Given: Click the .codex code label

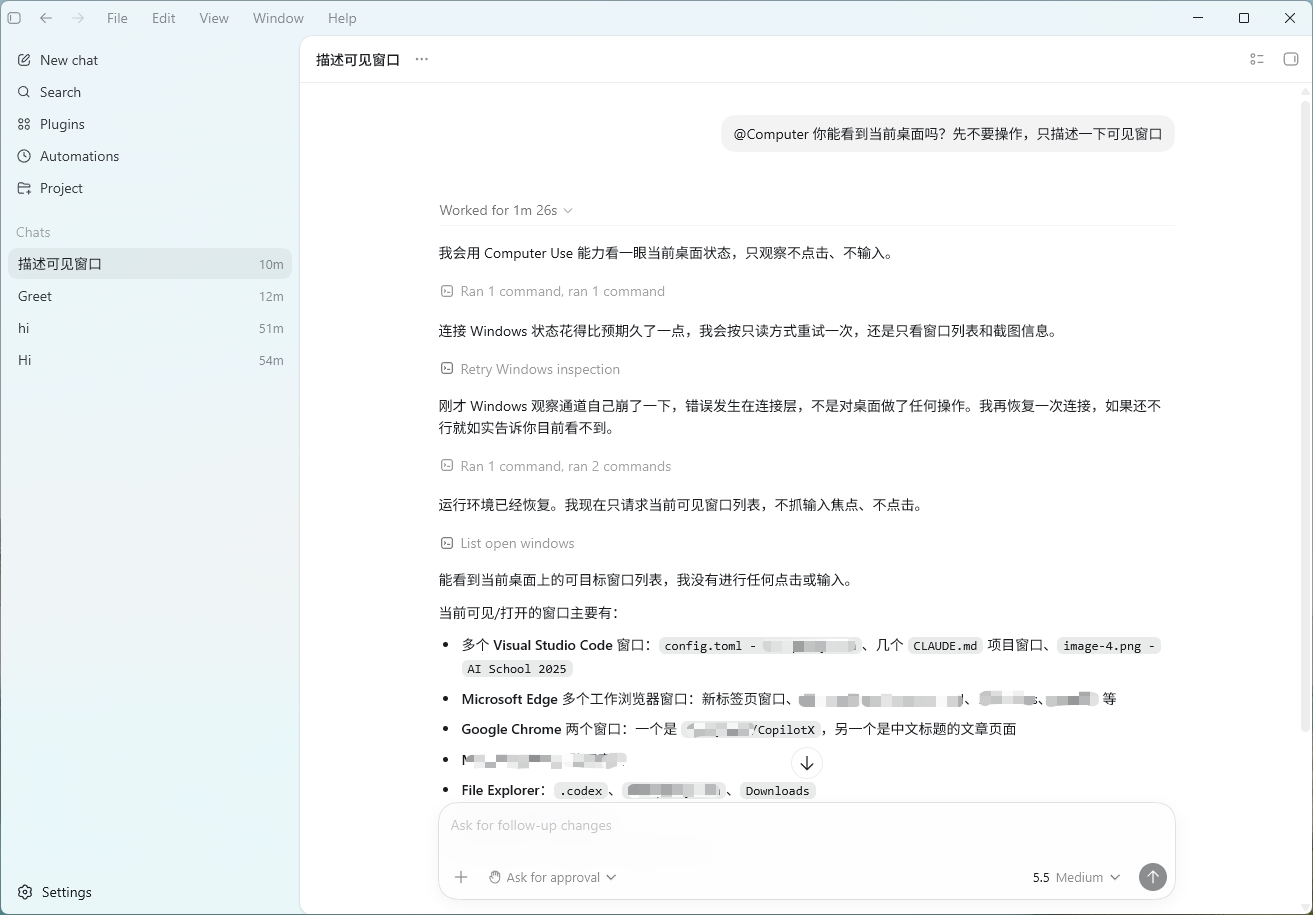Looking at the screenshot, I should coord(581,791).
